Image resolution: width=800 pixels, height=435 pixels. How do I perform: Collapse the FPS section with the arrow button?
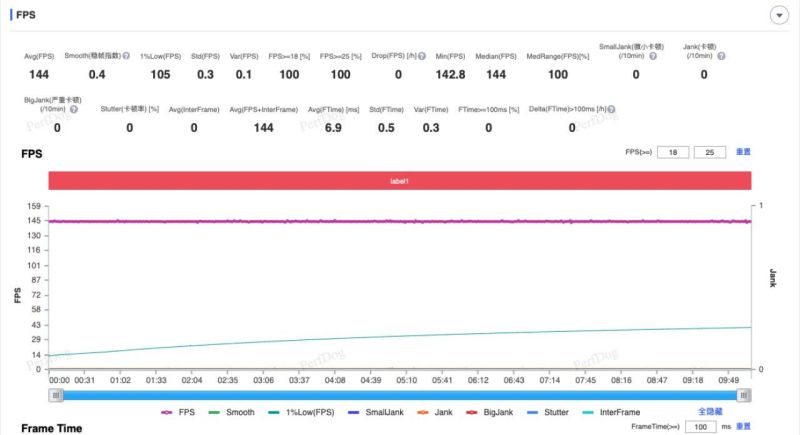click(778, 15)
